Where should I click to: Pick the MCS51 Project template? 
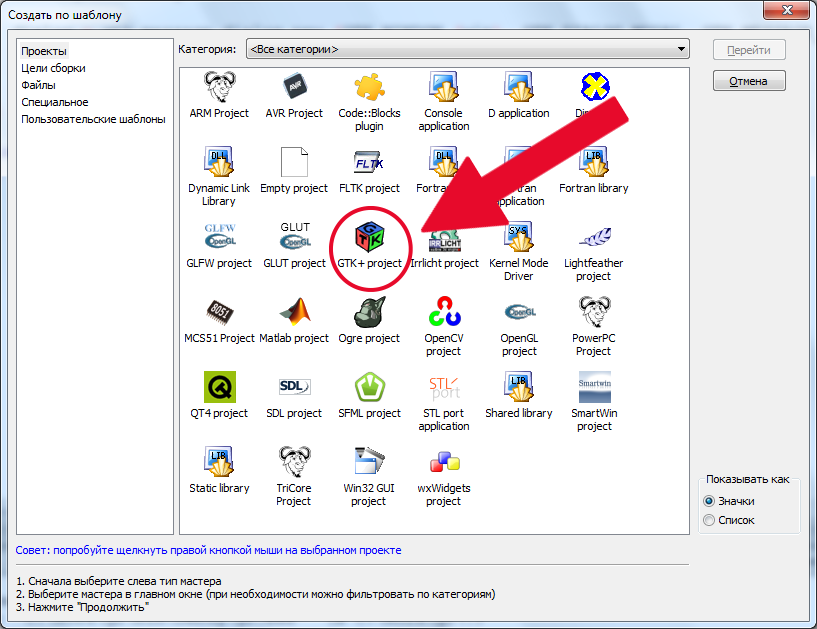coord(219,320)
